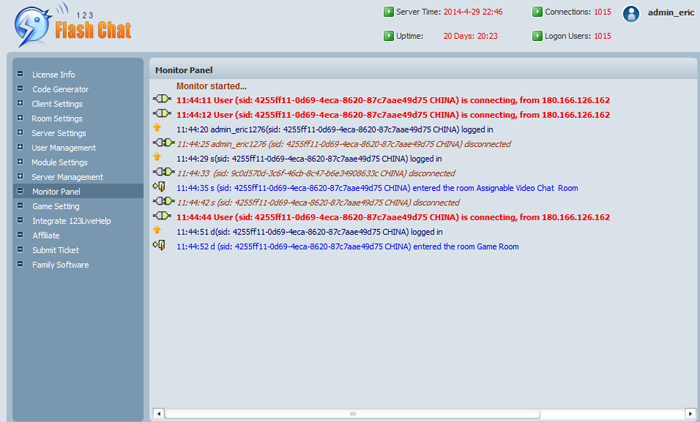Open License Info in the sidebar
The height and width of the screenshot is (422, 700).
point(54,75)
